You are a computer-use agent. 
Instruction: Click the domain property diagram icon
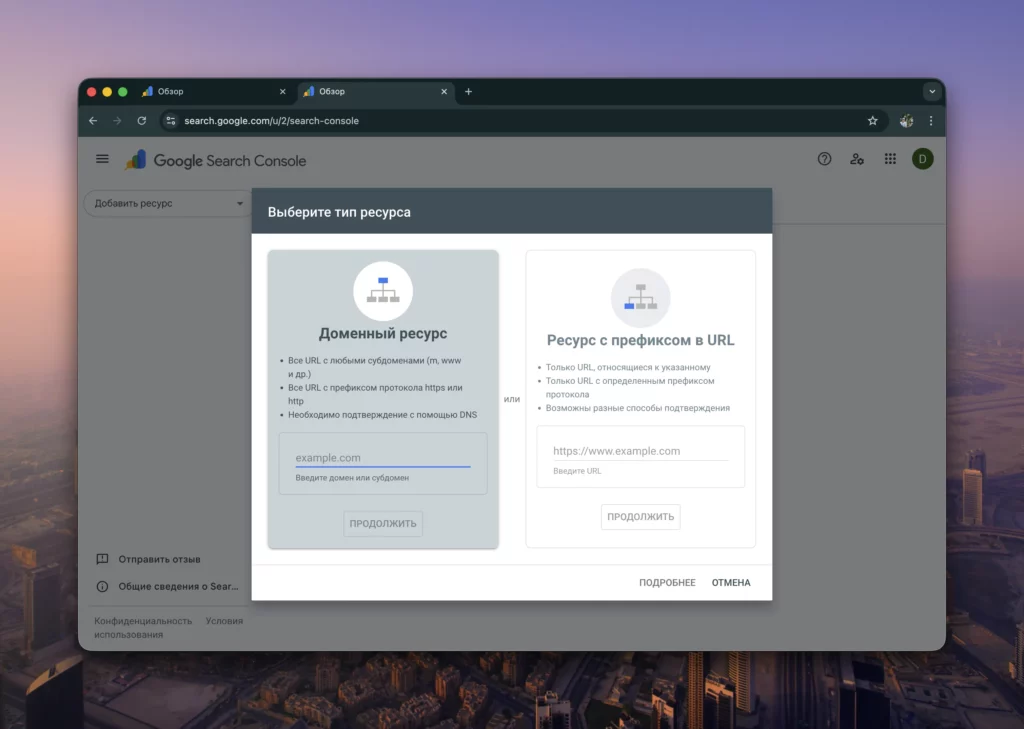383,291
